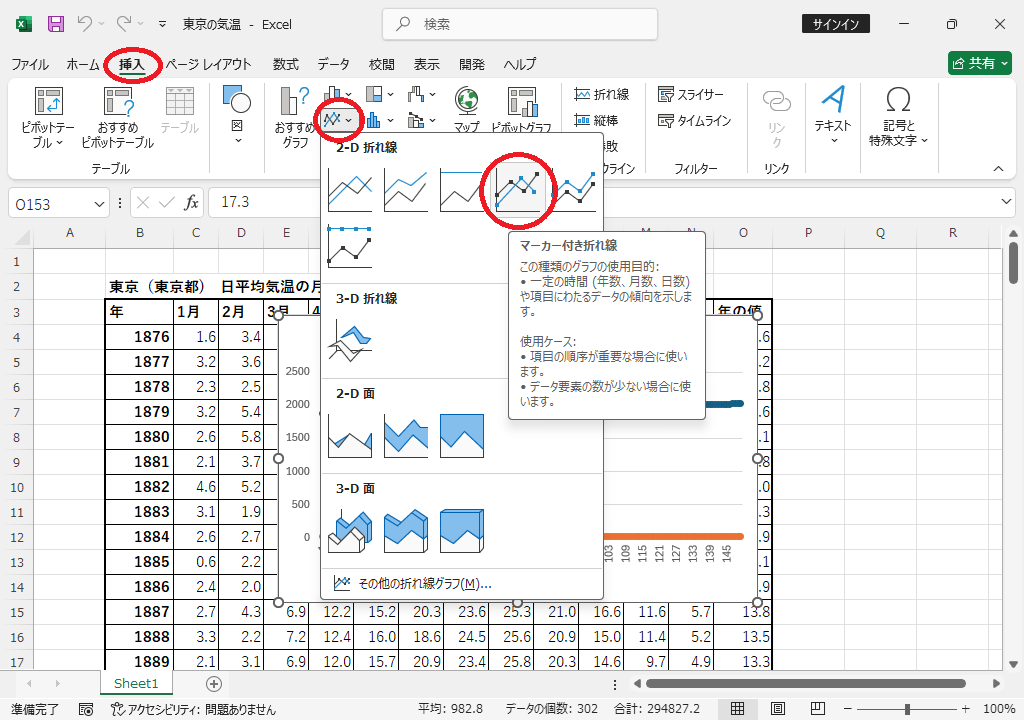Image resolution: width=1024 pixels, height=720 pixels.
Task: Switch to Page Break Preview icon
Action: pos(818,709)
